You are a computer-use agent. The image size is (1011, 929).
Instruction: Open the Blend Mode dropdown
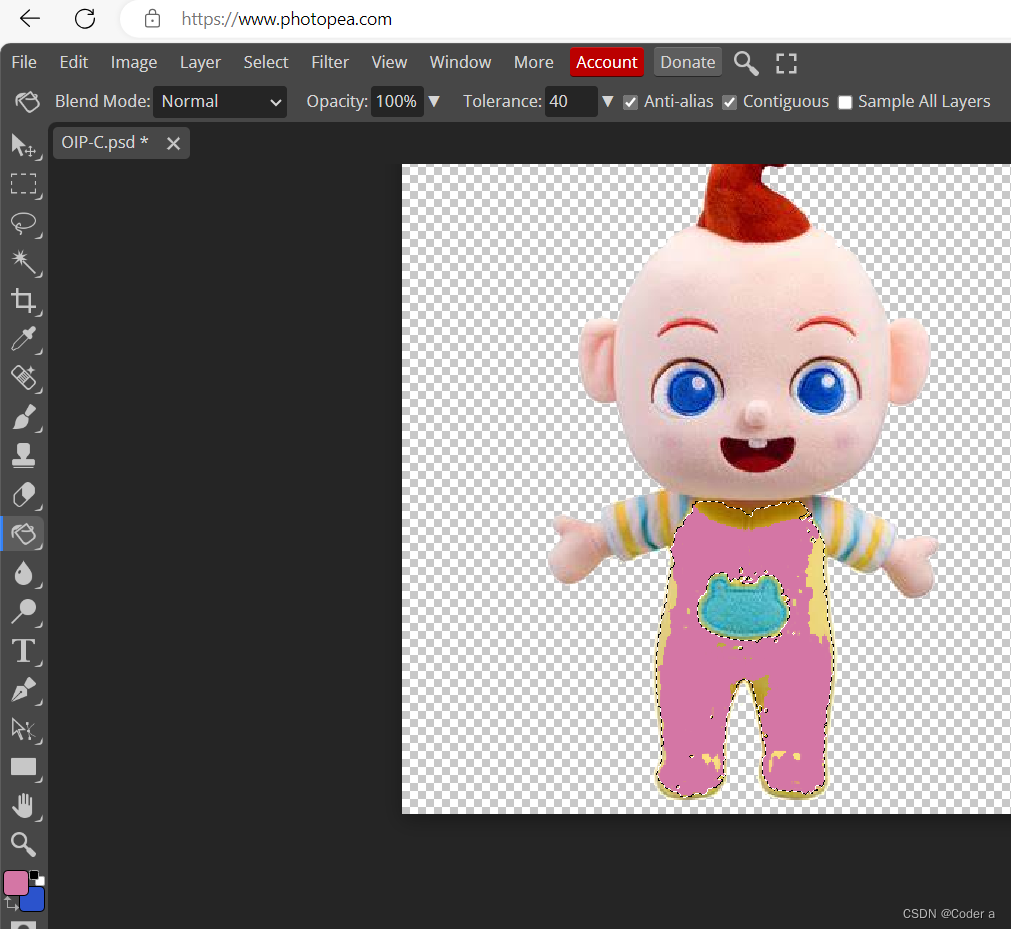[220, 102]
